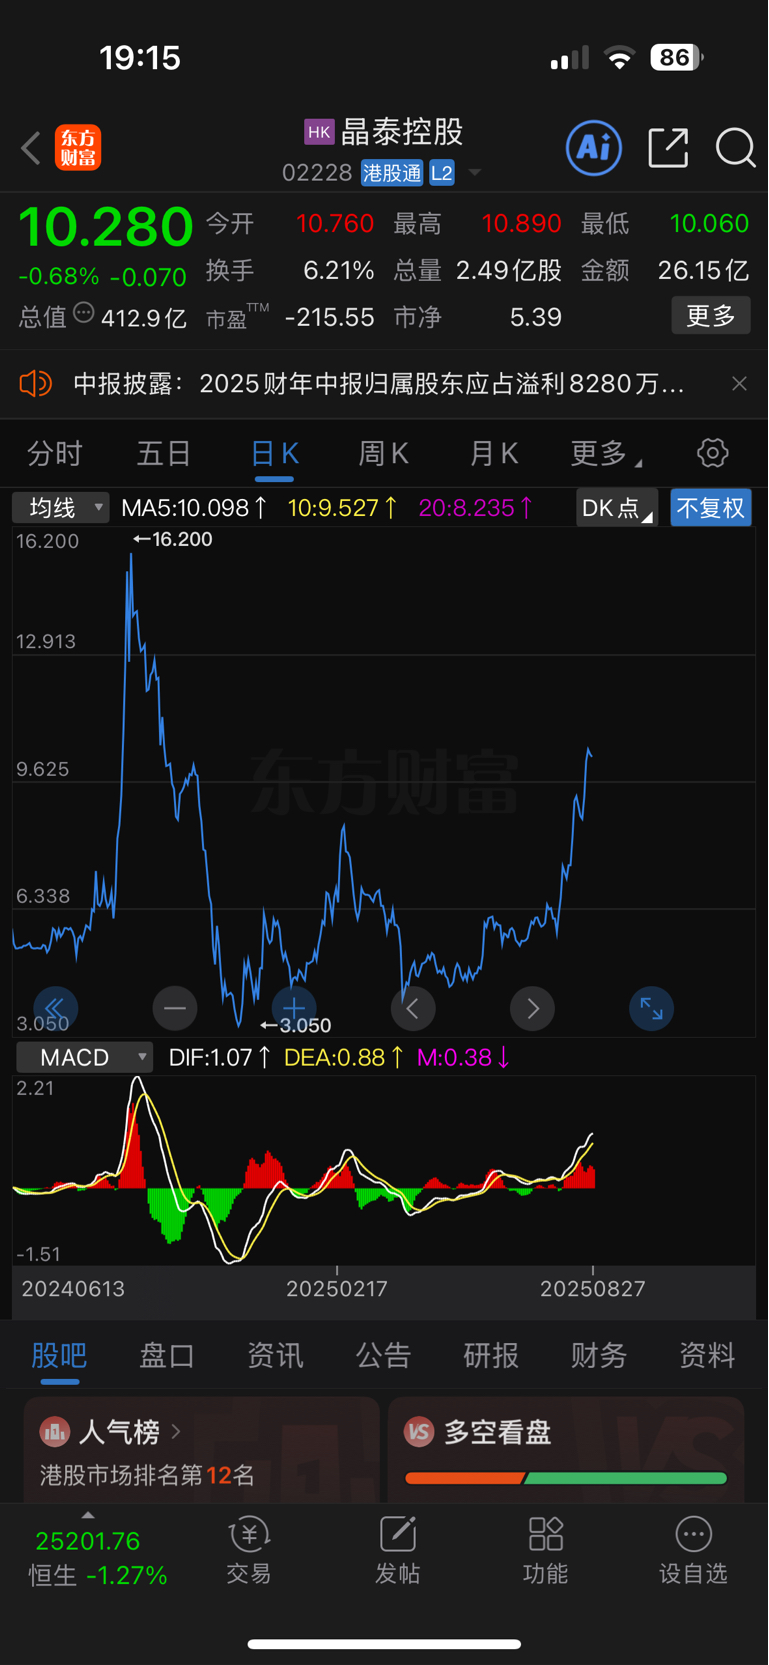Switch to 分时 chart tab

55,453
